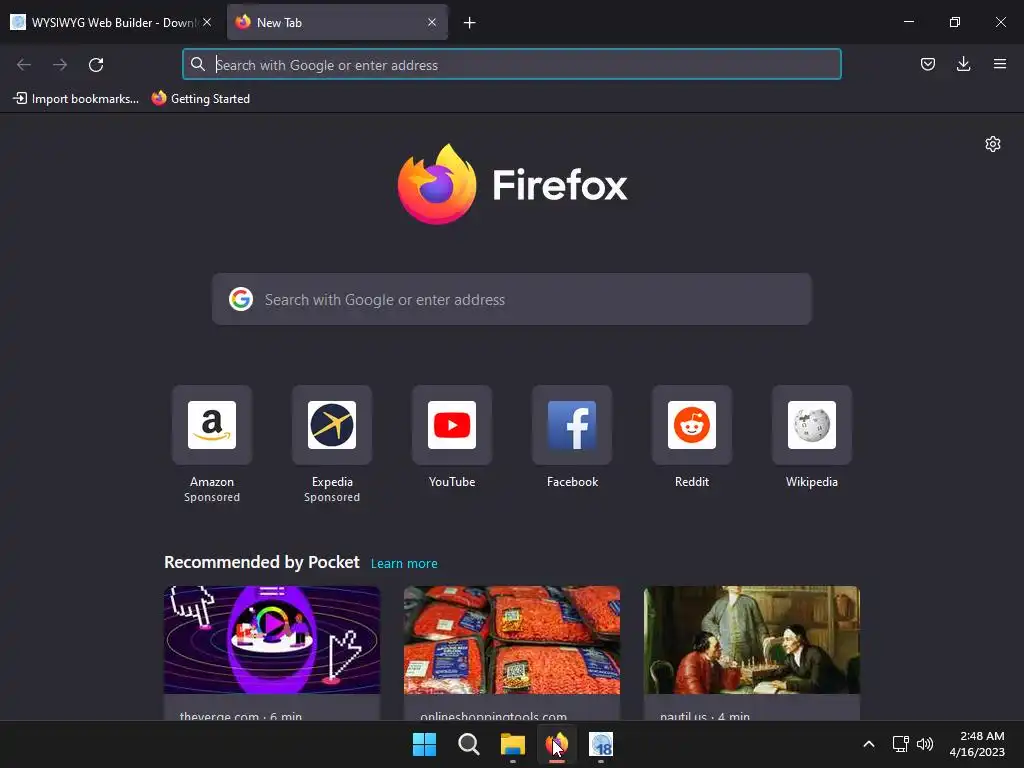Open Windows Start menu

[424, 744]
